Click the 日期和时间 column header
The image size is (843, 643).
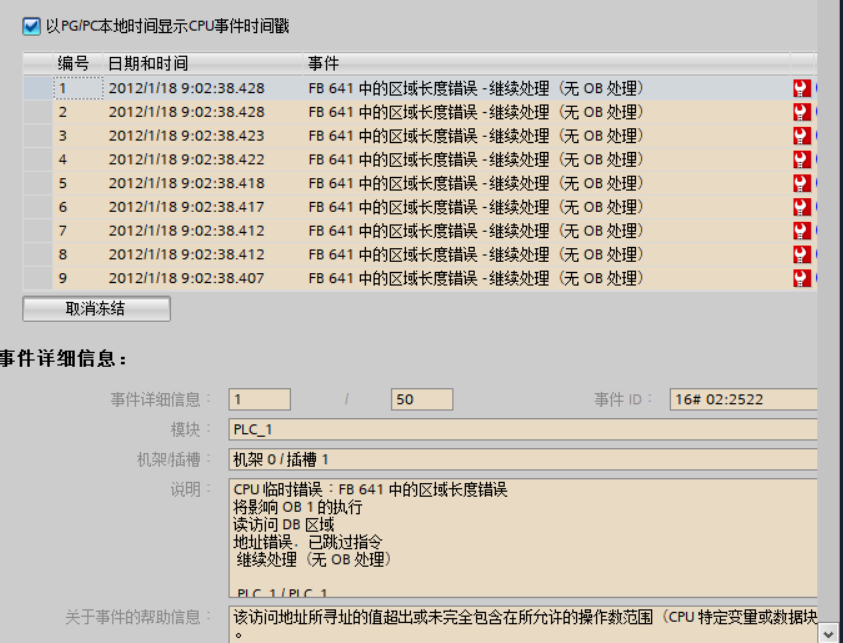click(x=148, y=64)
